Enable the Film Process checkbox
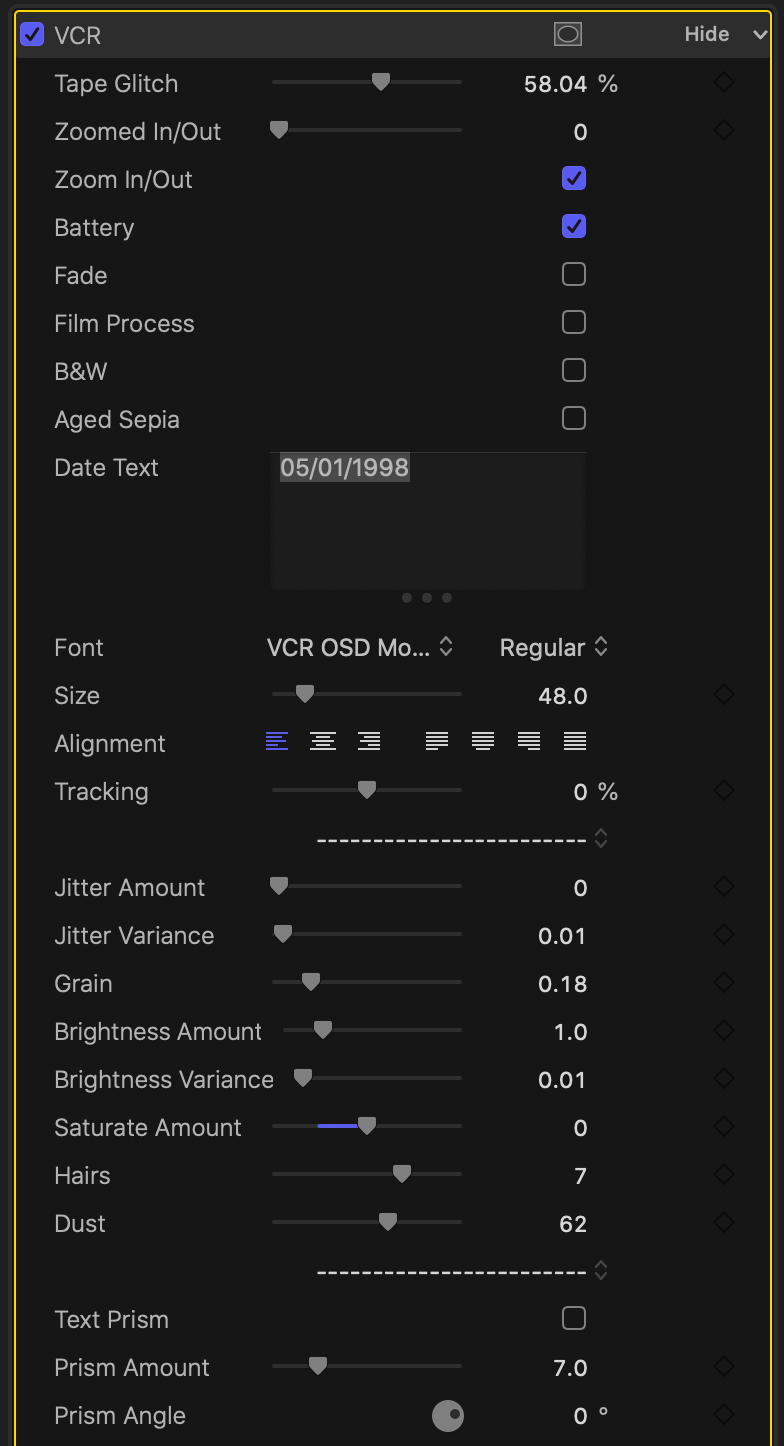Screen dimensions: 784x1446 (573, 323)
